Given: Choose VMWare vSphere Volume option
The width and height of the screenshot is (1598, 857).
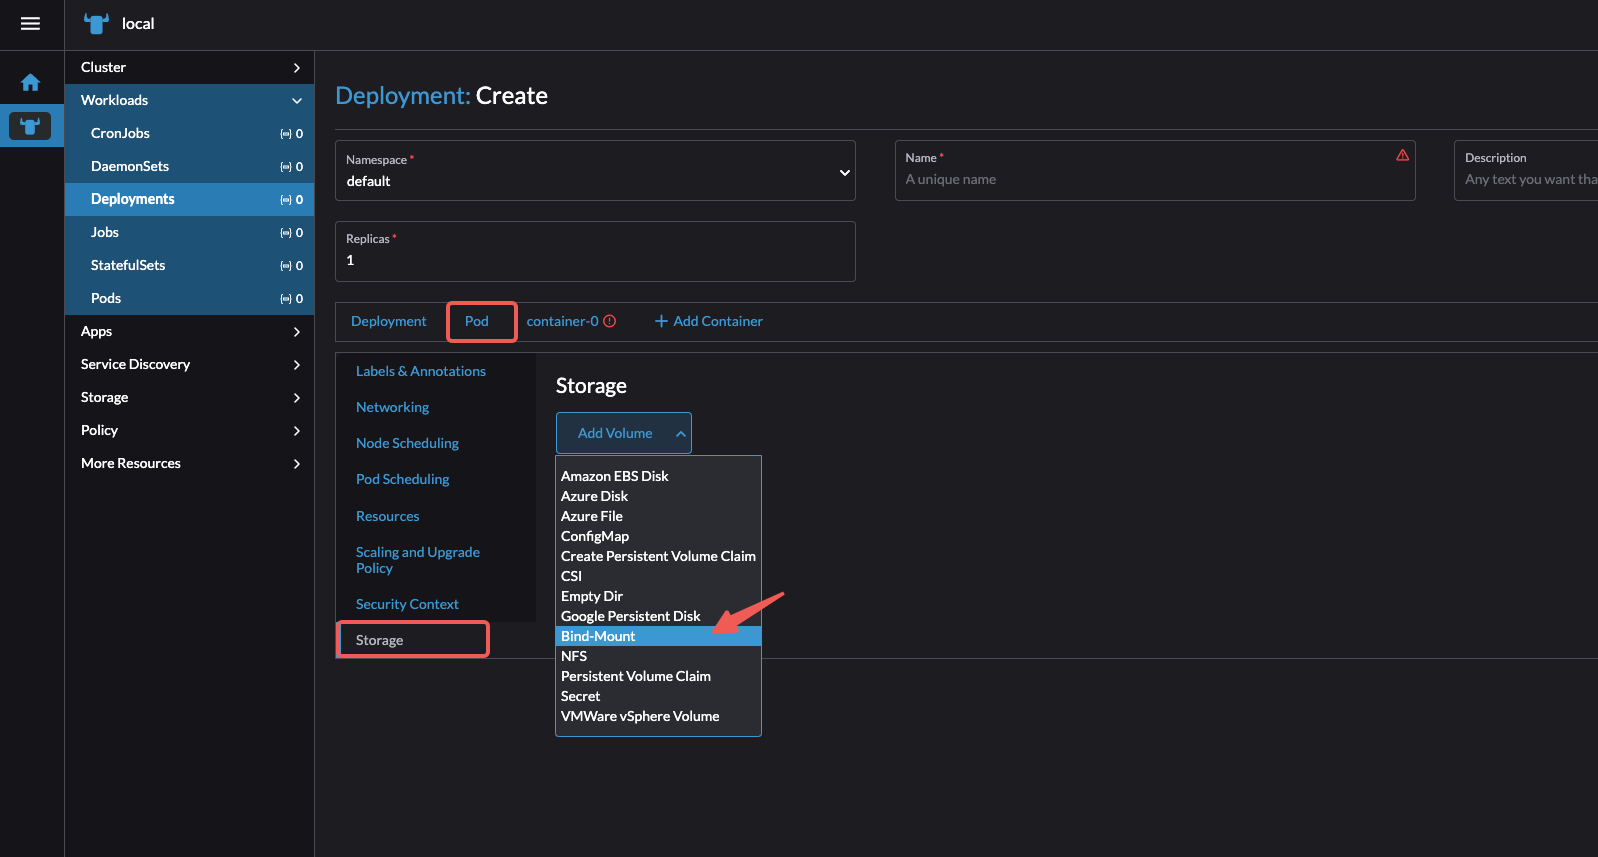Looking at the screenshot, I should pos(658,716).
